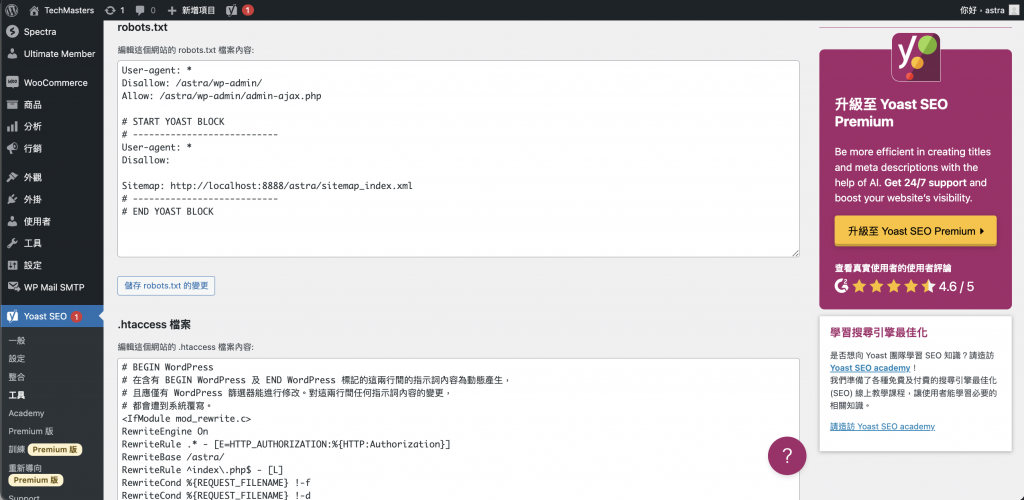Save changes with 儲存 robots.txt 的變更
Screen dimensions: 1024x500
166,286
